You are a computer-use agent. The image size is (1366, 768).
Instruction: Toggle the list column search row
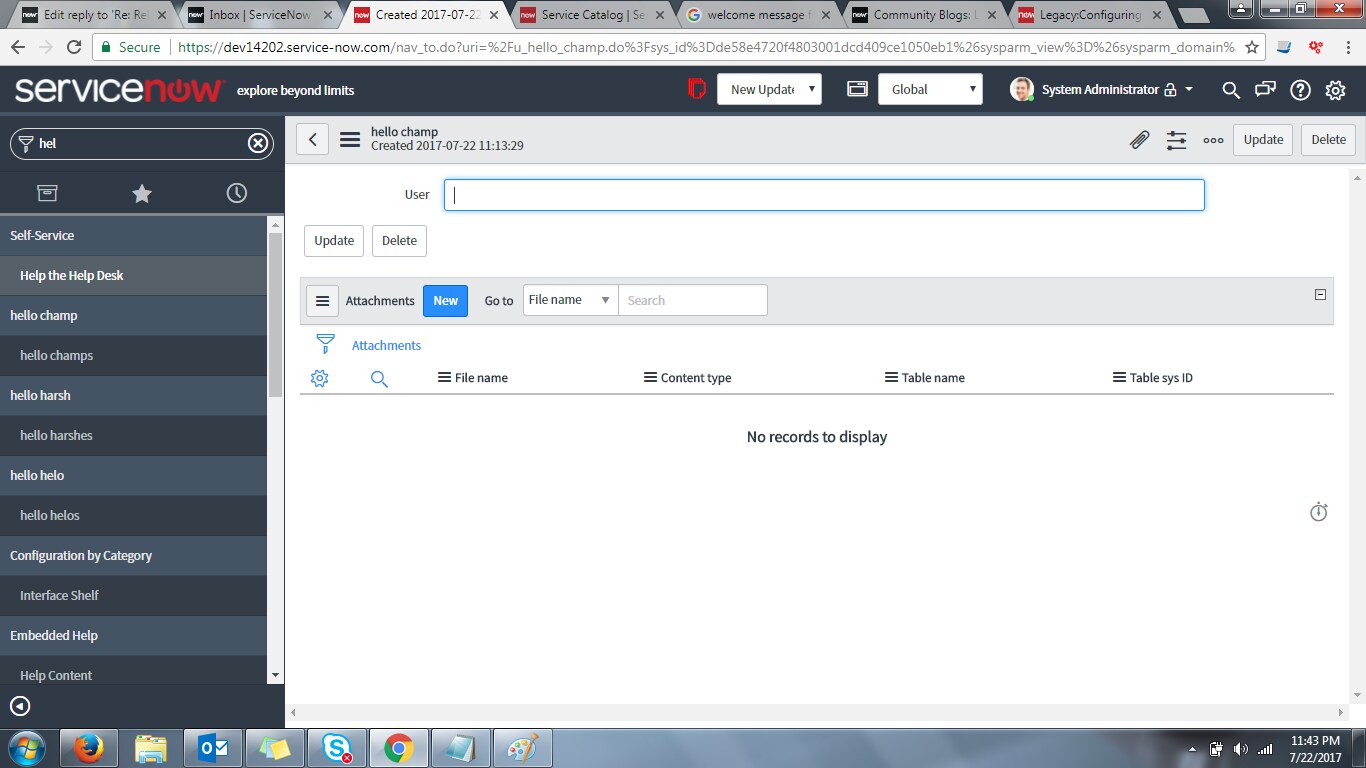point(379,378)
